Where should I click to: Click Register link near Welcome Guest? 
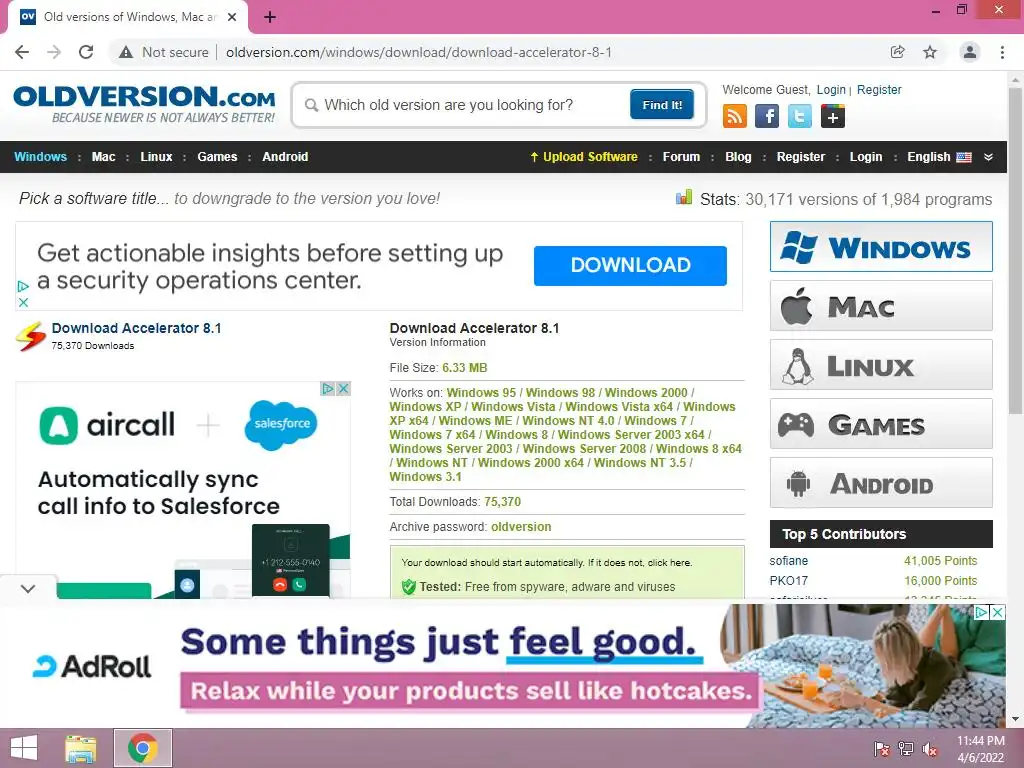point(879,90)
